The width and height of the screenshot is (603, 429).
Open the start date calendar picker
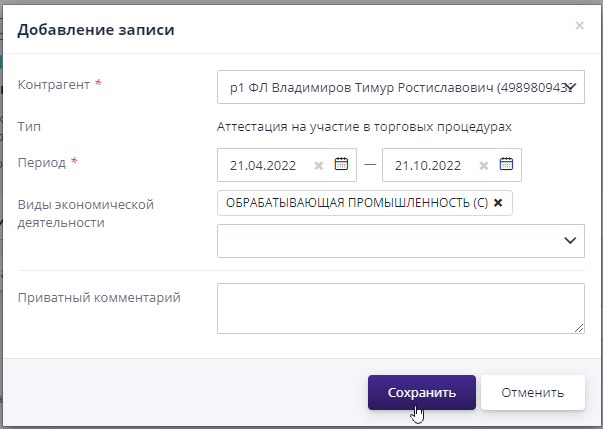point(341,165)
